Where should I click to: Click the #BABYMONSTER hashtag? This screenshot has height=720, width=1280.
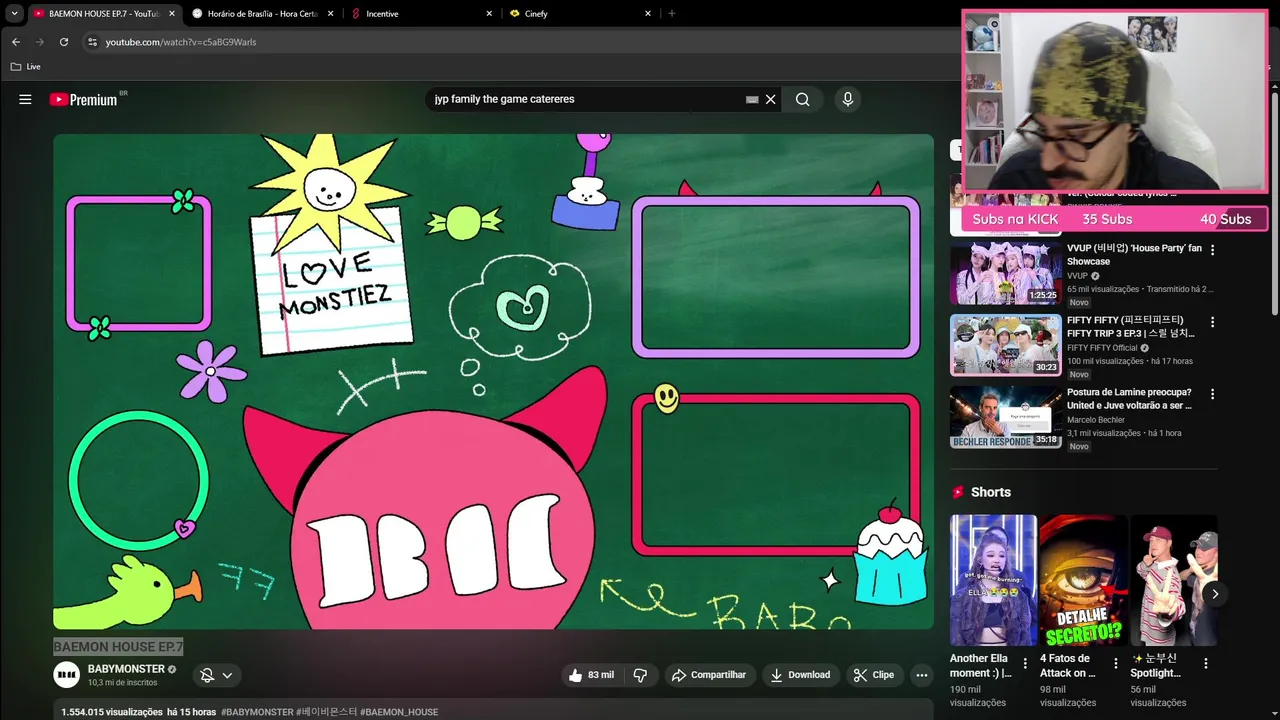257,712
